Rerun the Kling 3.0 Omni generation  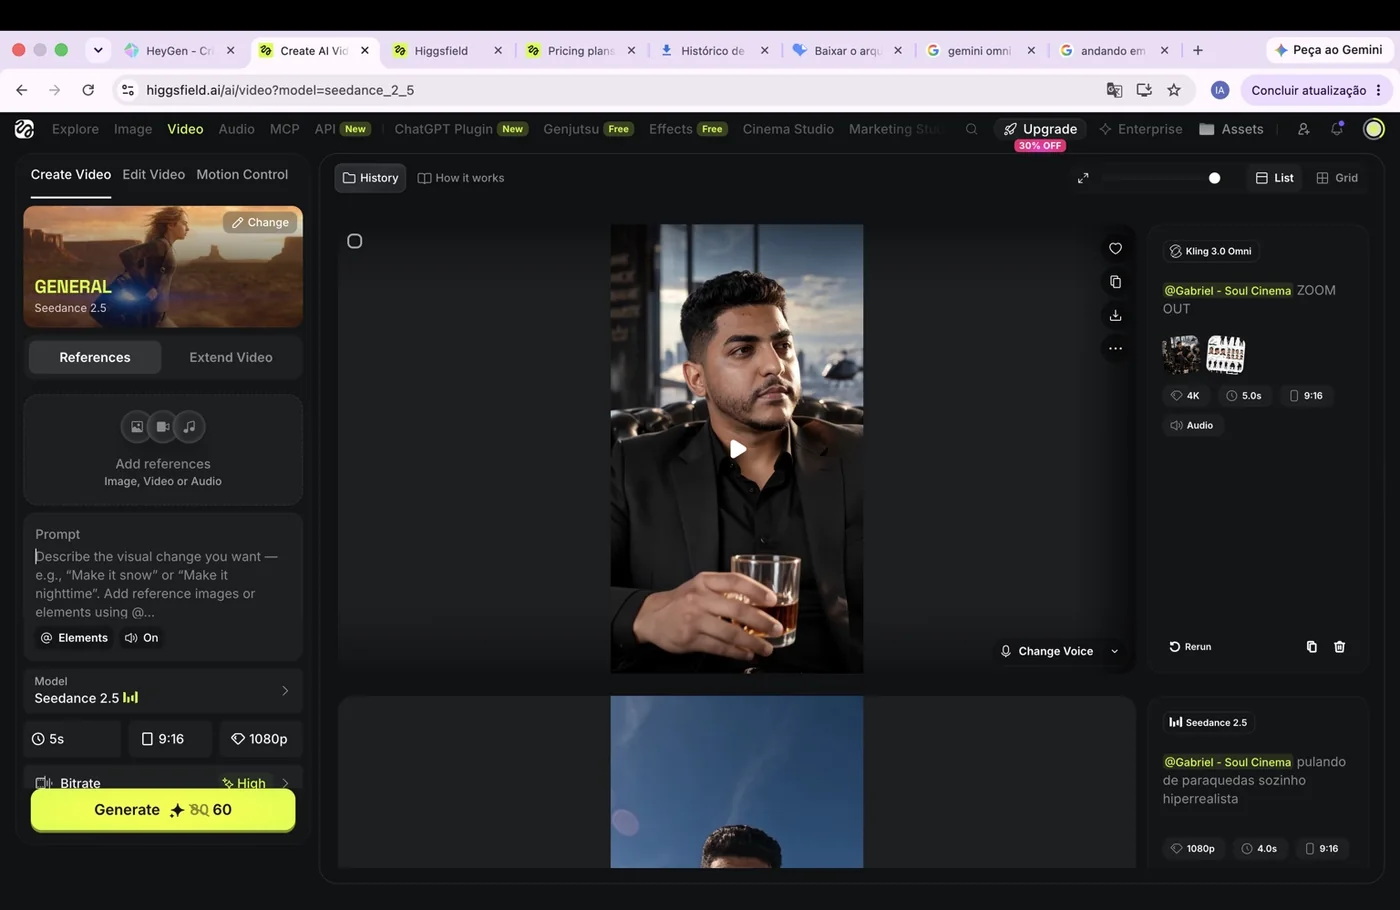(x=1190, y=647)
